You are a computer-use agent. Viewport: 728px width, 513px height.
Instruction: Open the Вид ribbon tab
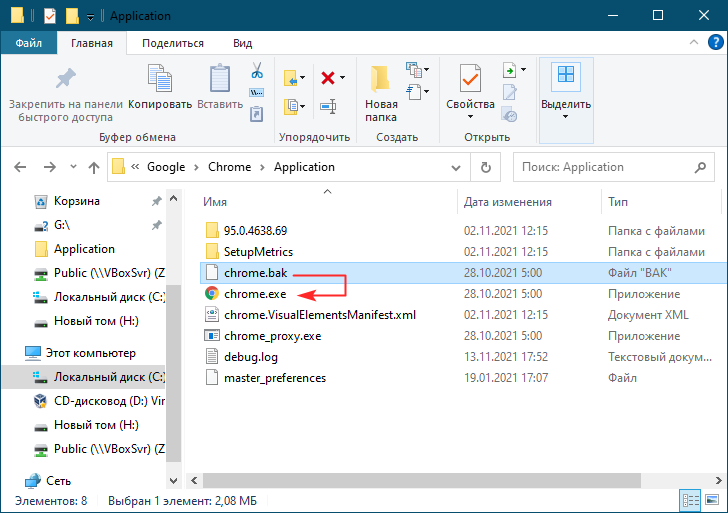pyautogui.click(x=242, y=43)
